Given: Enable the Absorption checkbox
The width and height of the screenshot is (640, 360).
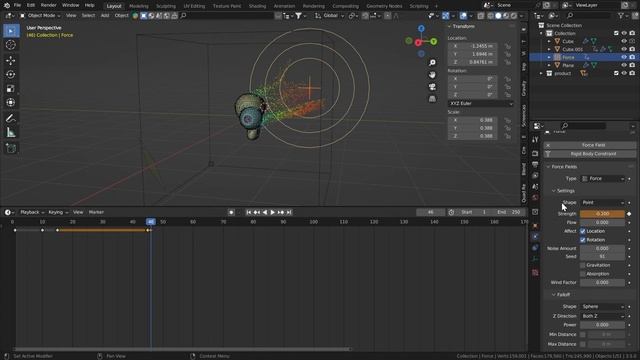Looking at the screenshot, I should [583, 274].
